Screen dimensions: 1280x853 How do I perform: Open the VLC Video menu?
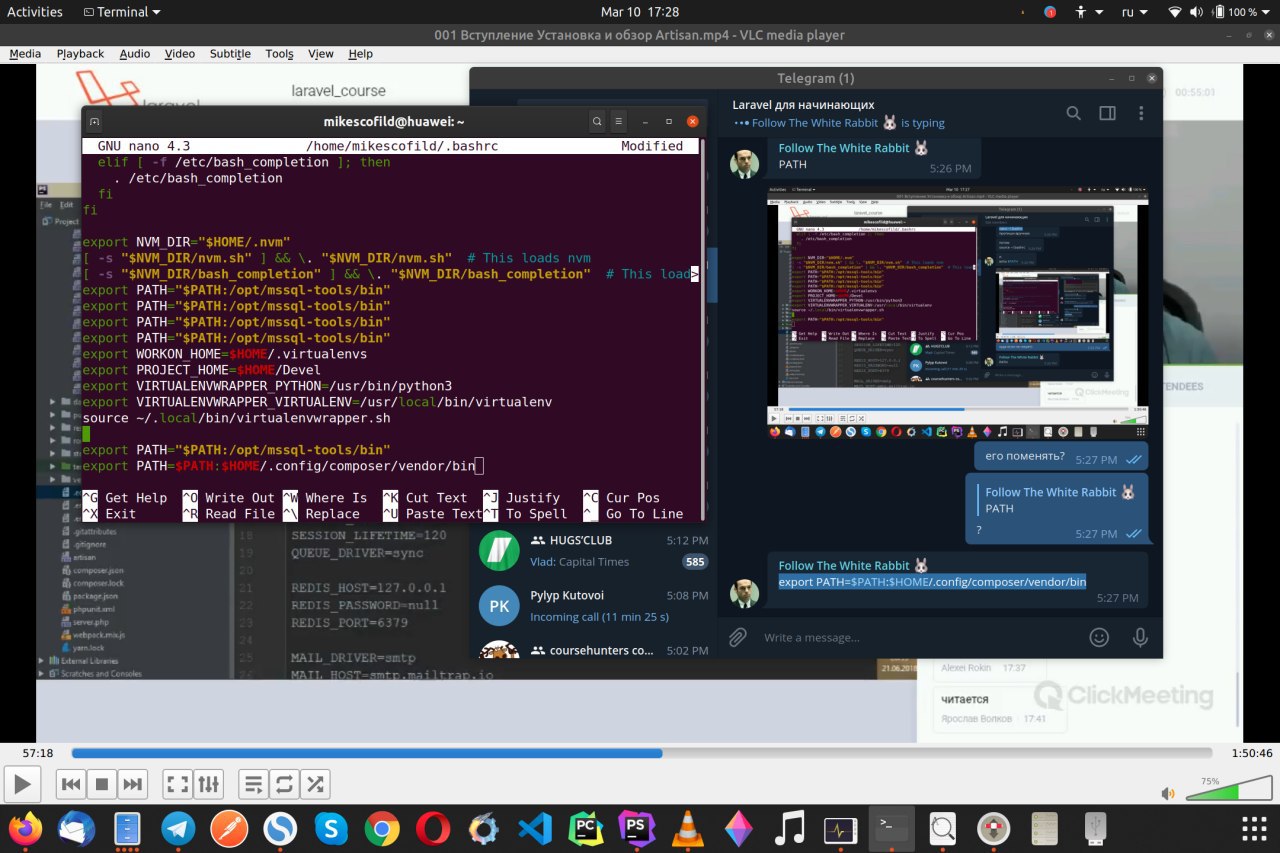point(180,54)
